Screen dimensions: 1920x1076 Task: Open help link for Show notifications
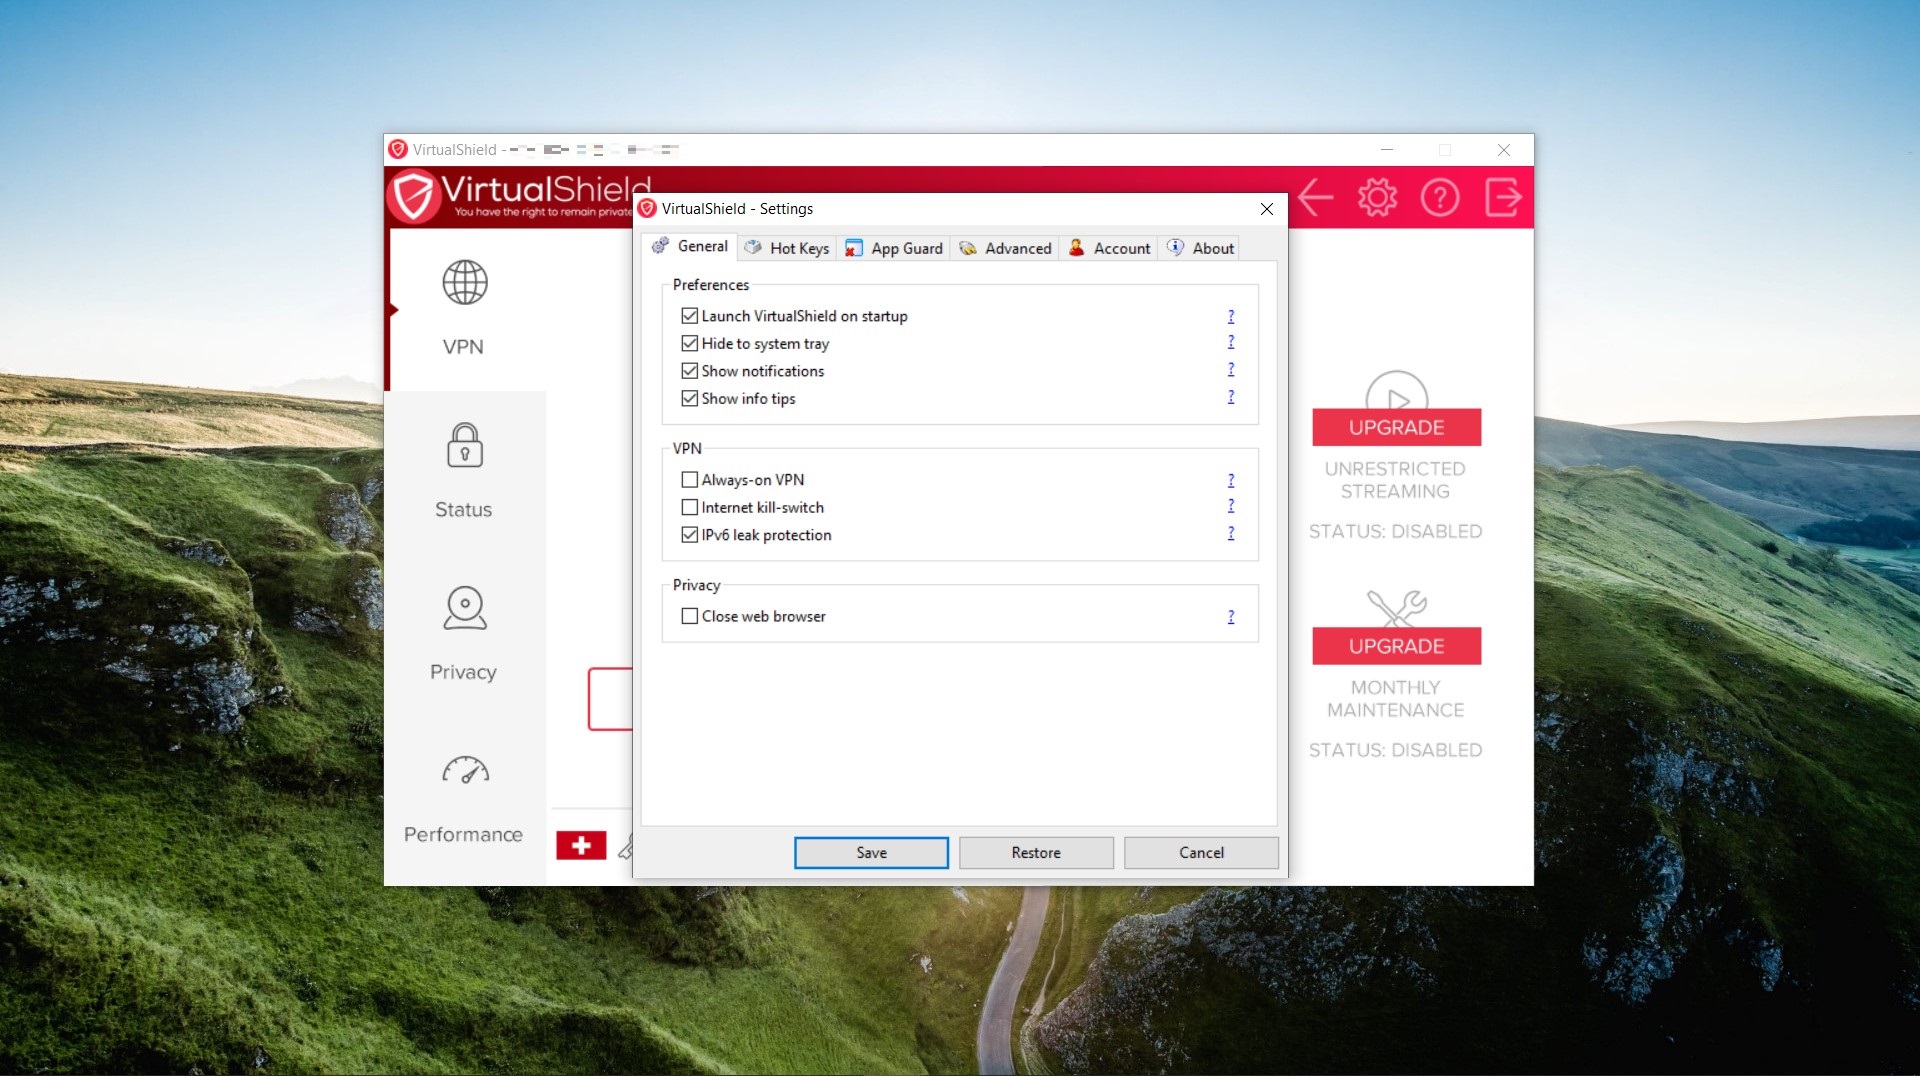pyautogui.click(x=1231, y=370)
